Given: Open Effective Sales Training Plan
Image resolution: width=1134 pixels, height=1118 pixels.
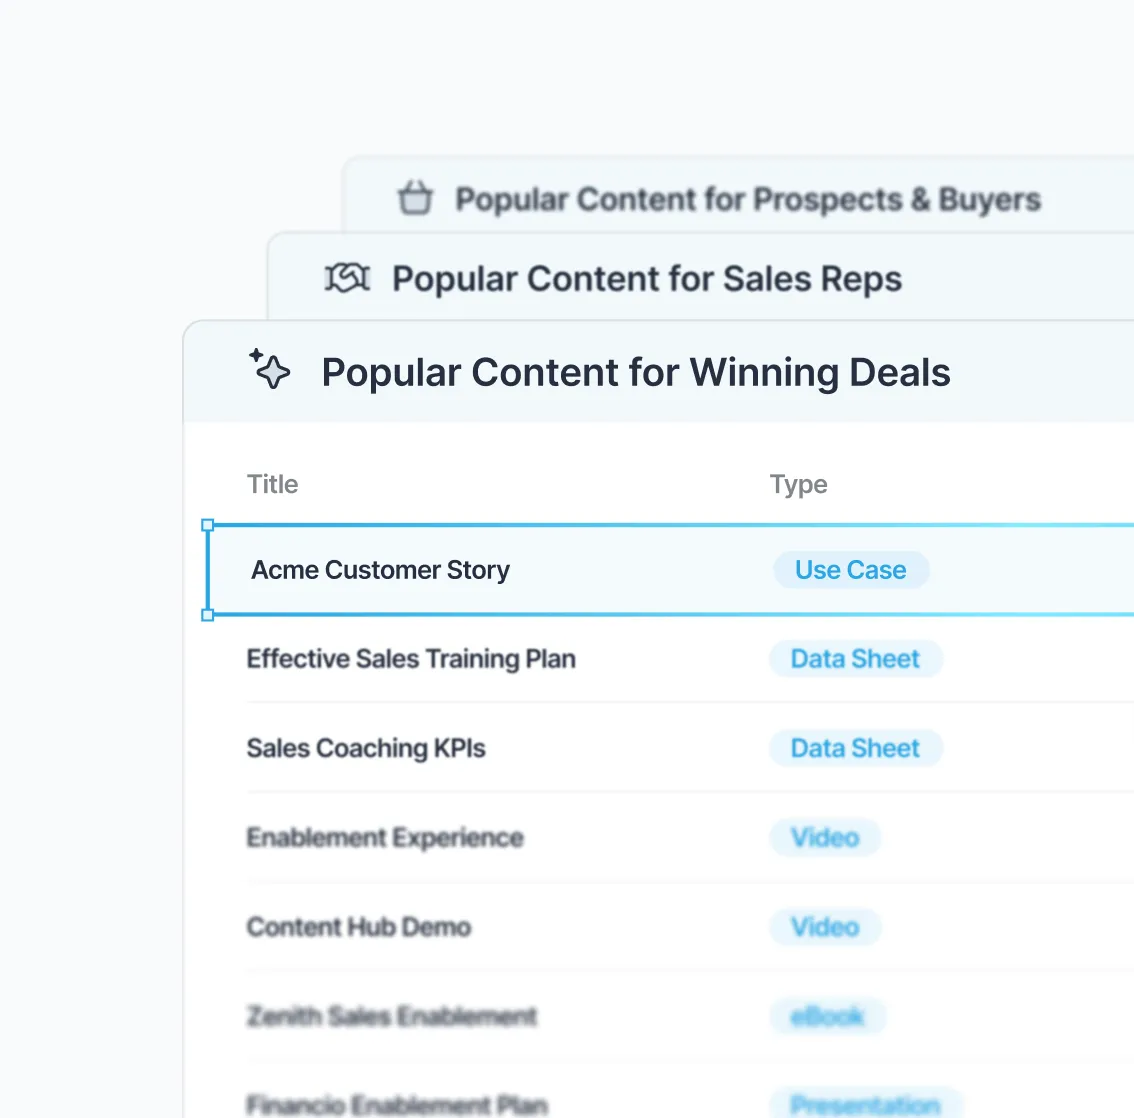Looking at the screenshot, I should [x=411, y=659].
